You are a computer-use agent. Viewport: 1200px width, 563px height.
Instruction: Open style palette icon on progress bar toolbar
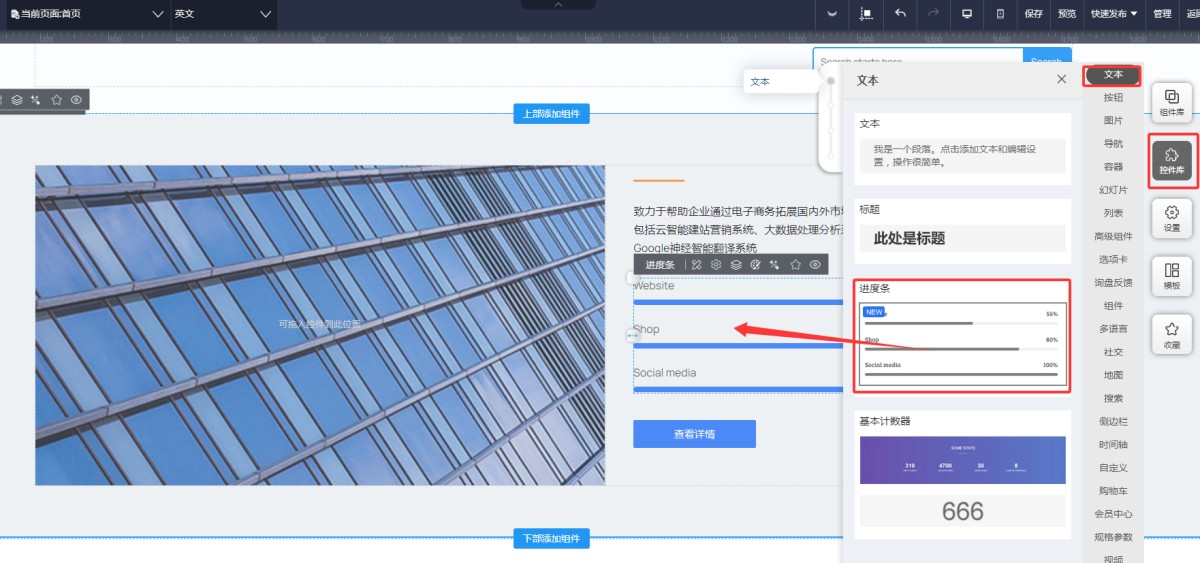click(755, 264)
